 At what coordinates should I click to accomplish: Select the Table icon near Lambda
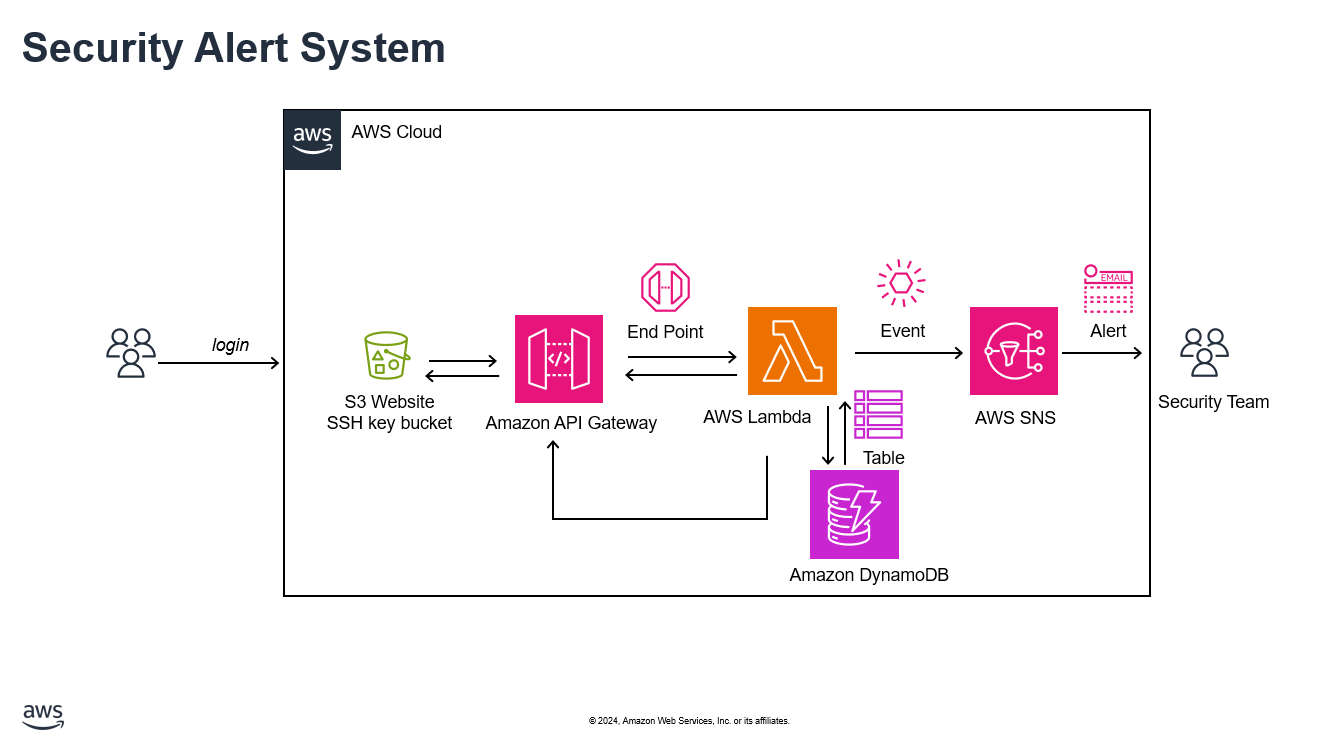click(x=878, y=414)
